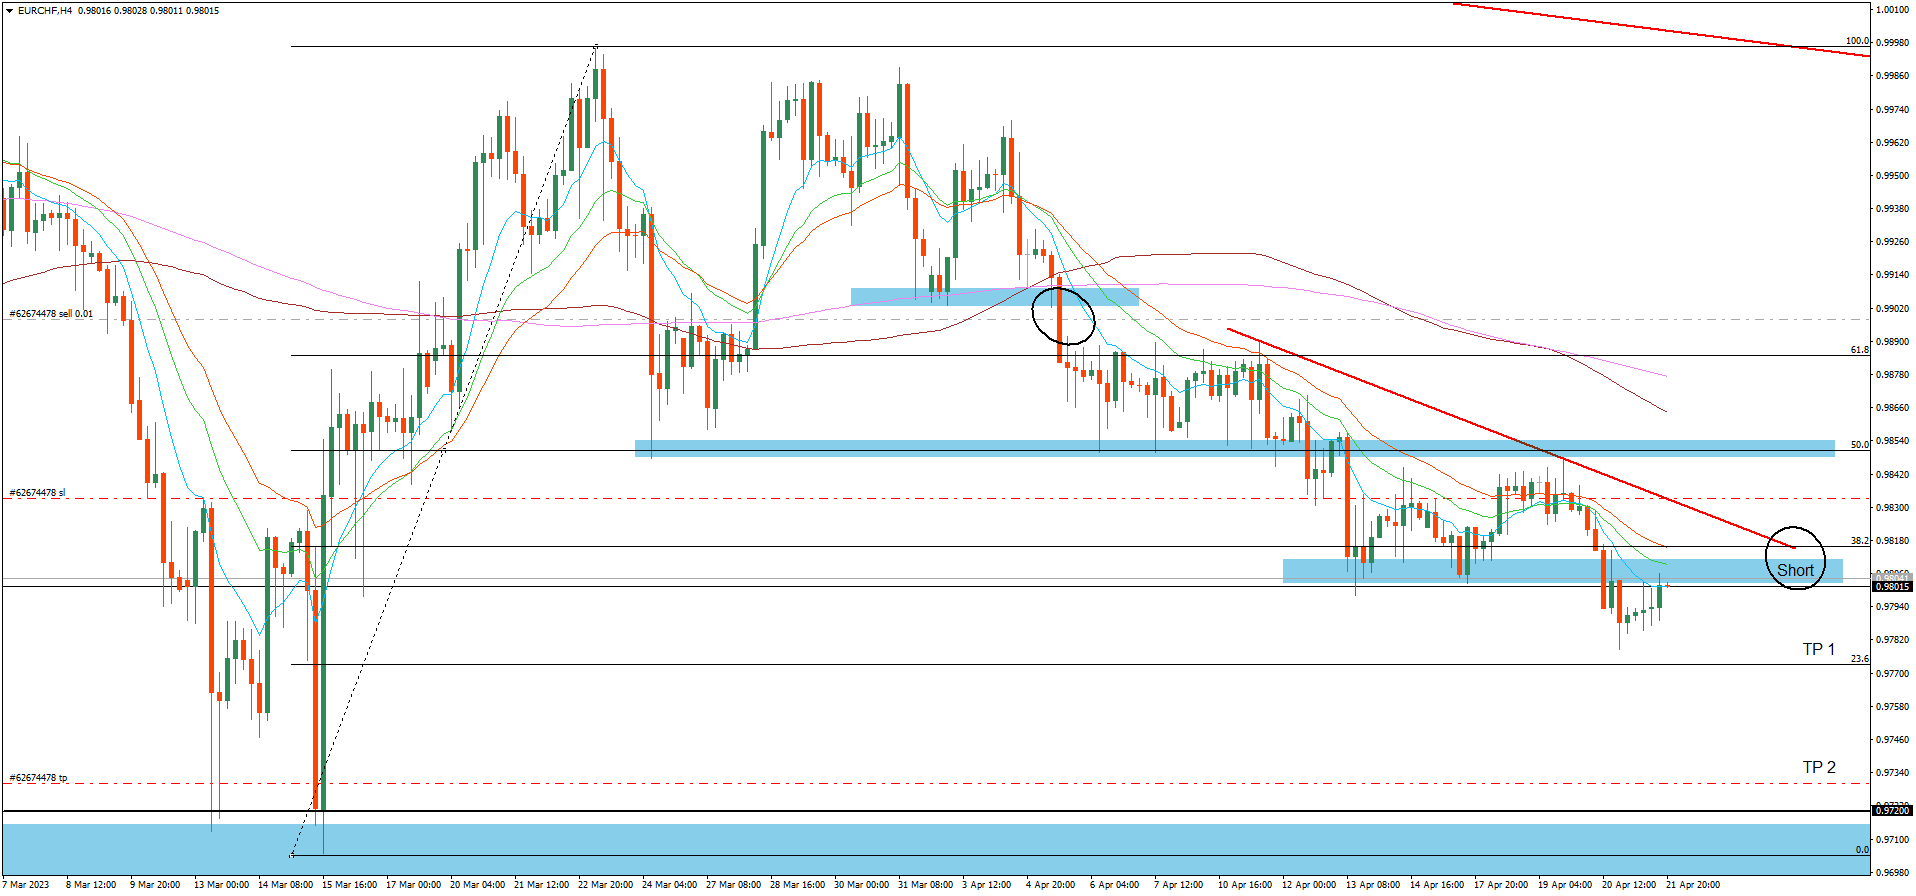This screenshot has width=1916, height=896.
Task: Click 0.97940 on the price scale
Action: tap(1892, 607)
